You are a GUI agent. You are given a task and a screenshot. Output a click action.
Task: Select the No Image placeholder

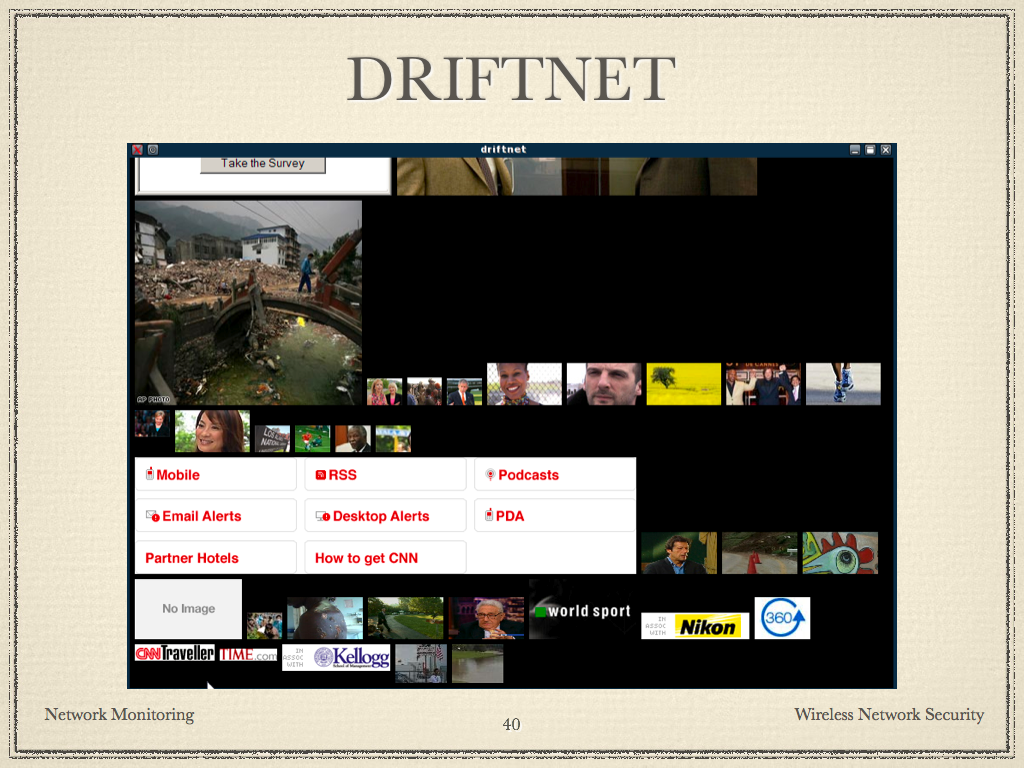(x=188, y=608)
